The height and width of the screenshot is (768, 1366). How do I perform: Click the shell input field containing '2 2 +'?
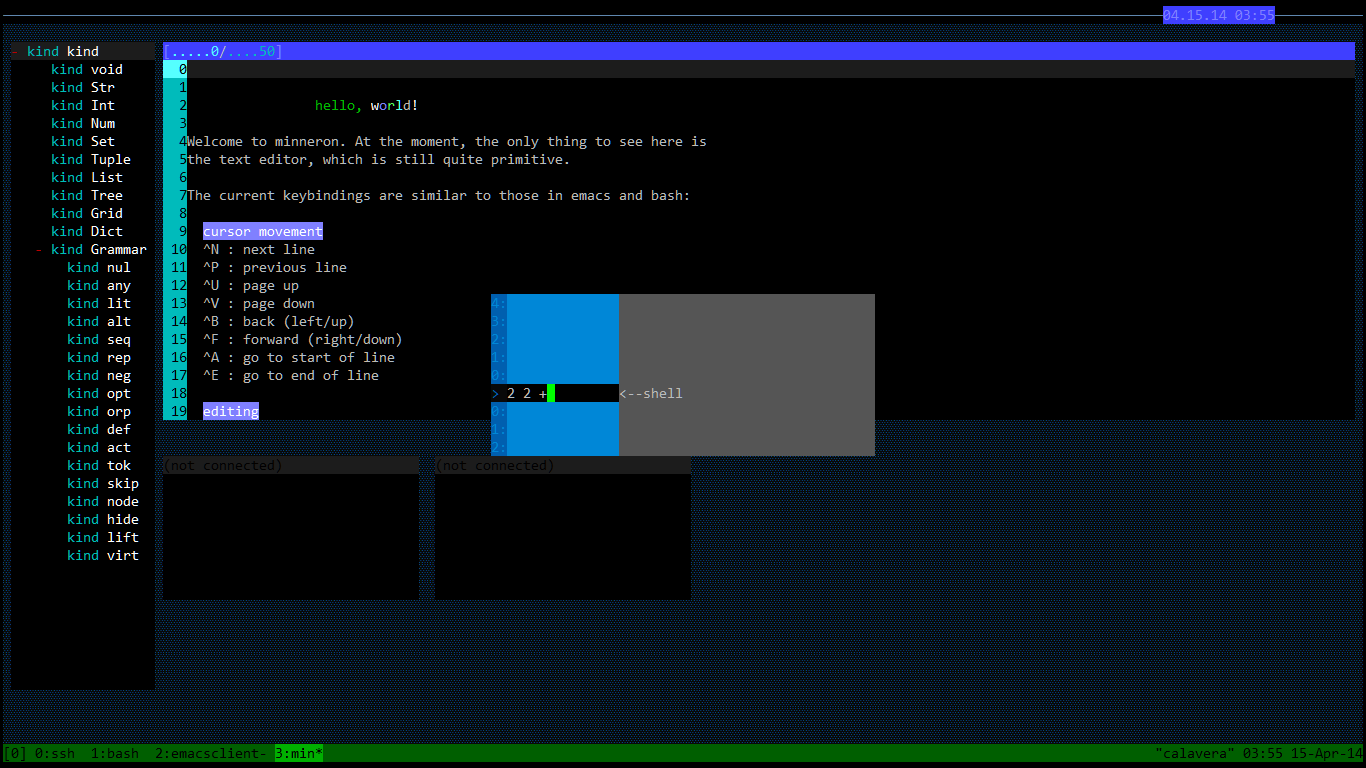click(555, 394)
